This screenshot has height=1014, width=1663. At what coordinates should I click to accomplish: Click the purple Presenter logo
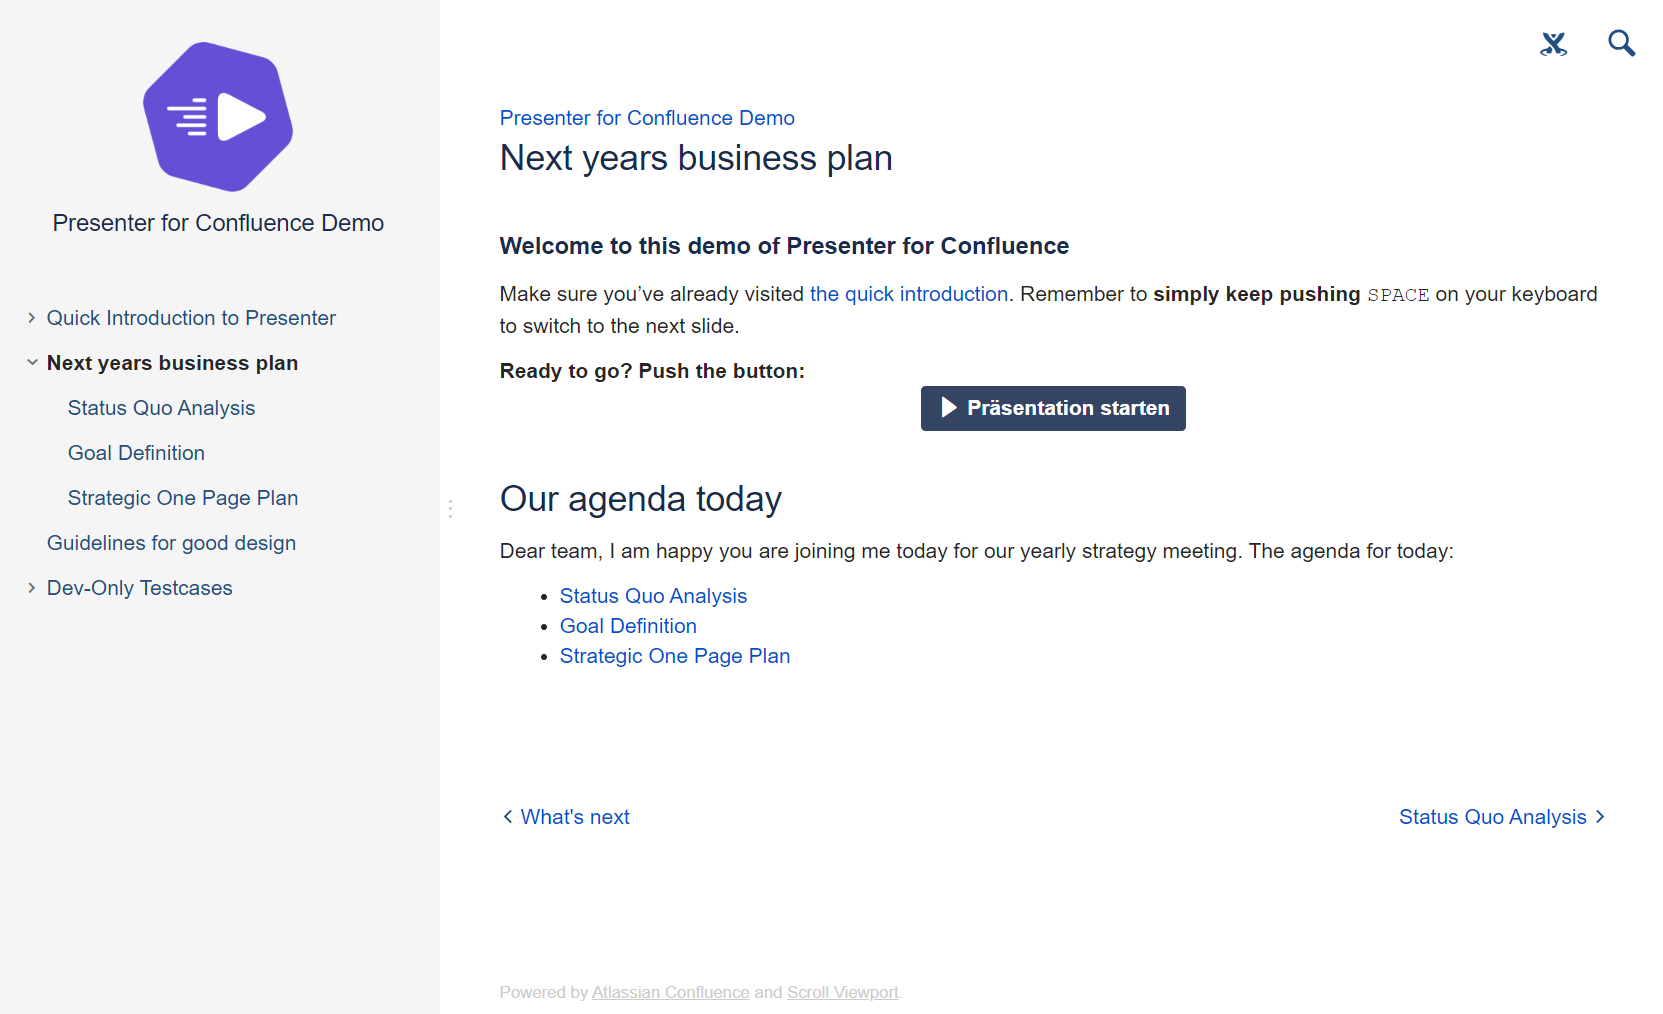(218, 117)
